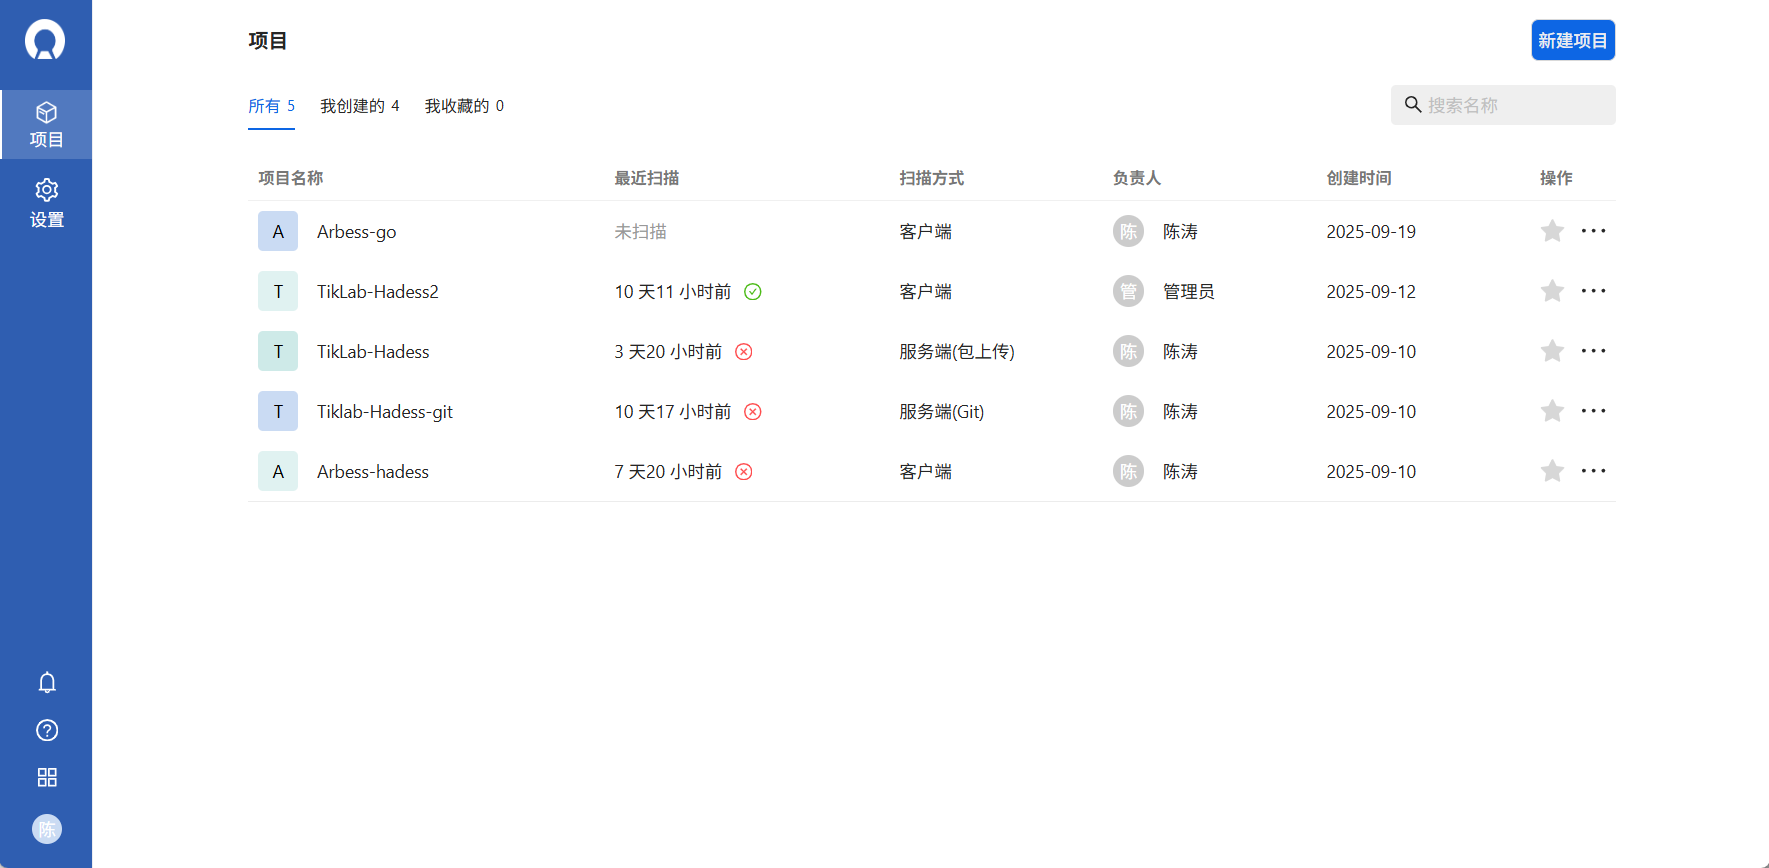
Task: Open notifications via the bell icon
Action: point(46,682)
